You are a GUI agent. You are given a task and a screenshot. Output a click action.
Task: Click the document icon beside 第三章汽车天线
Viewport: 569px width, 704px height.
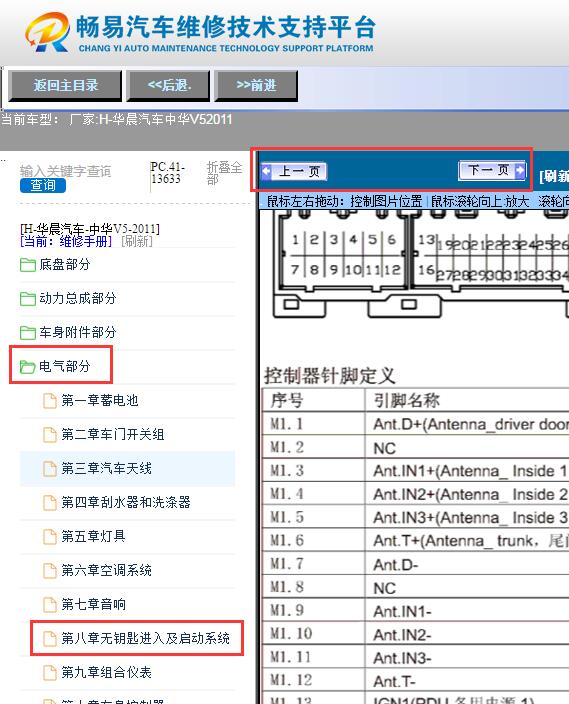pos(49,469)
